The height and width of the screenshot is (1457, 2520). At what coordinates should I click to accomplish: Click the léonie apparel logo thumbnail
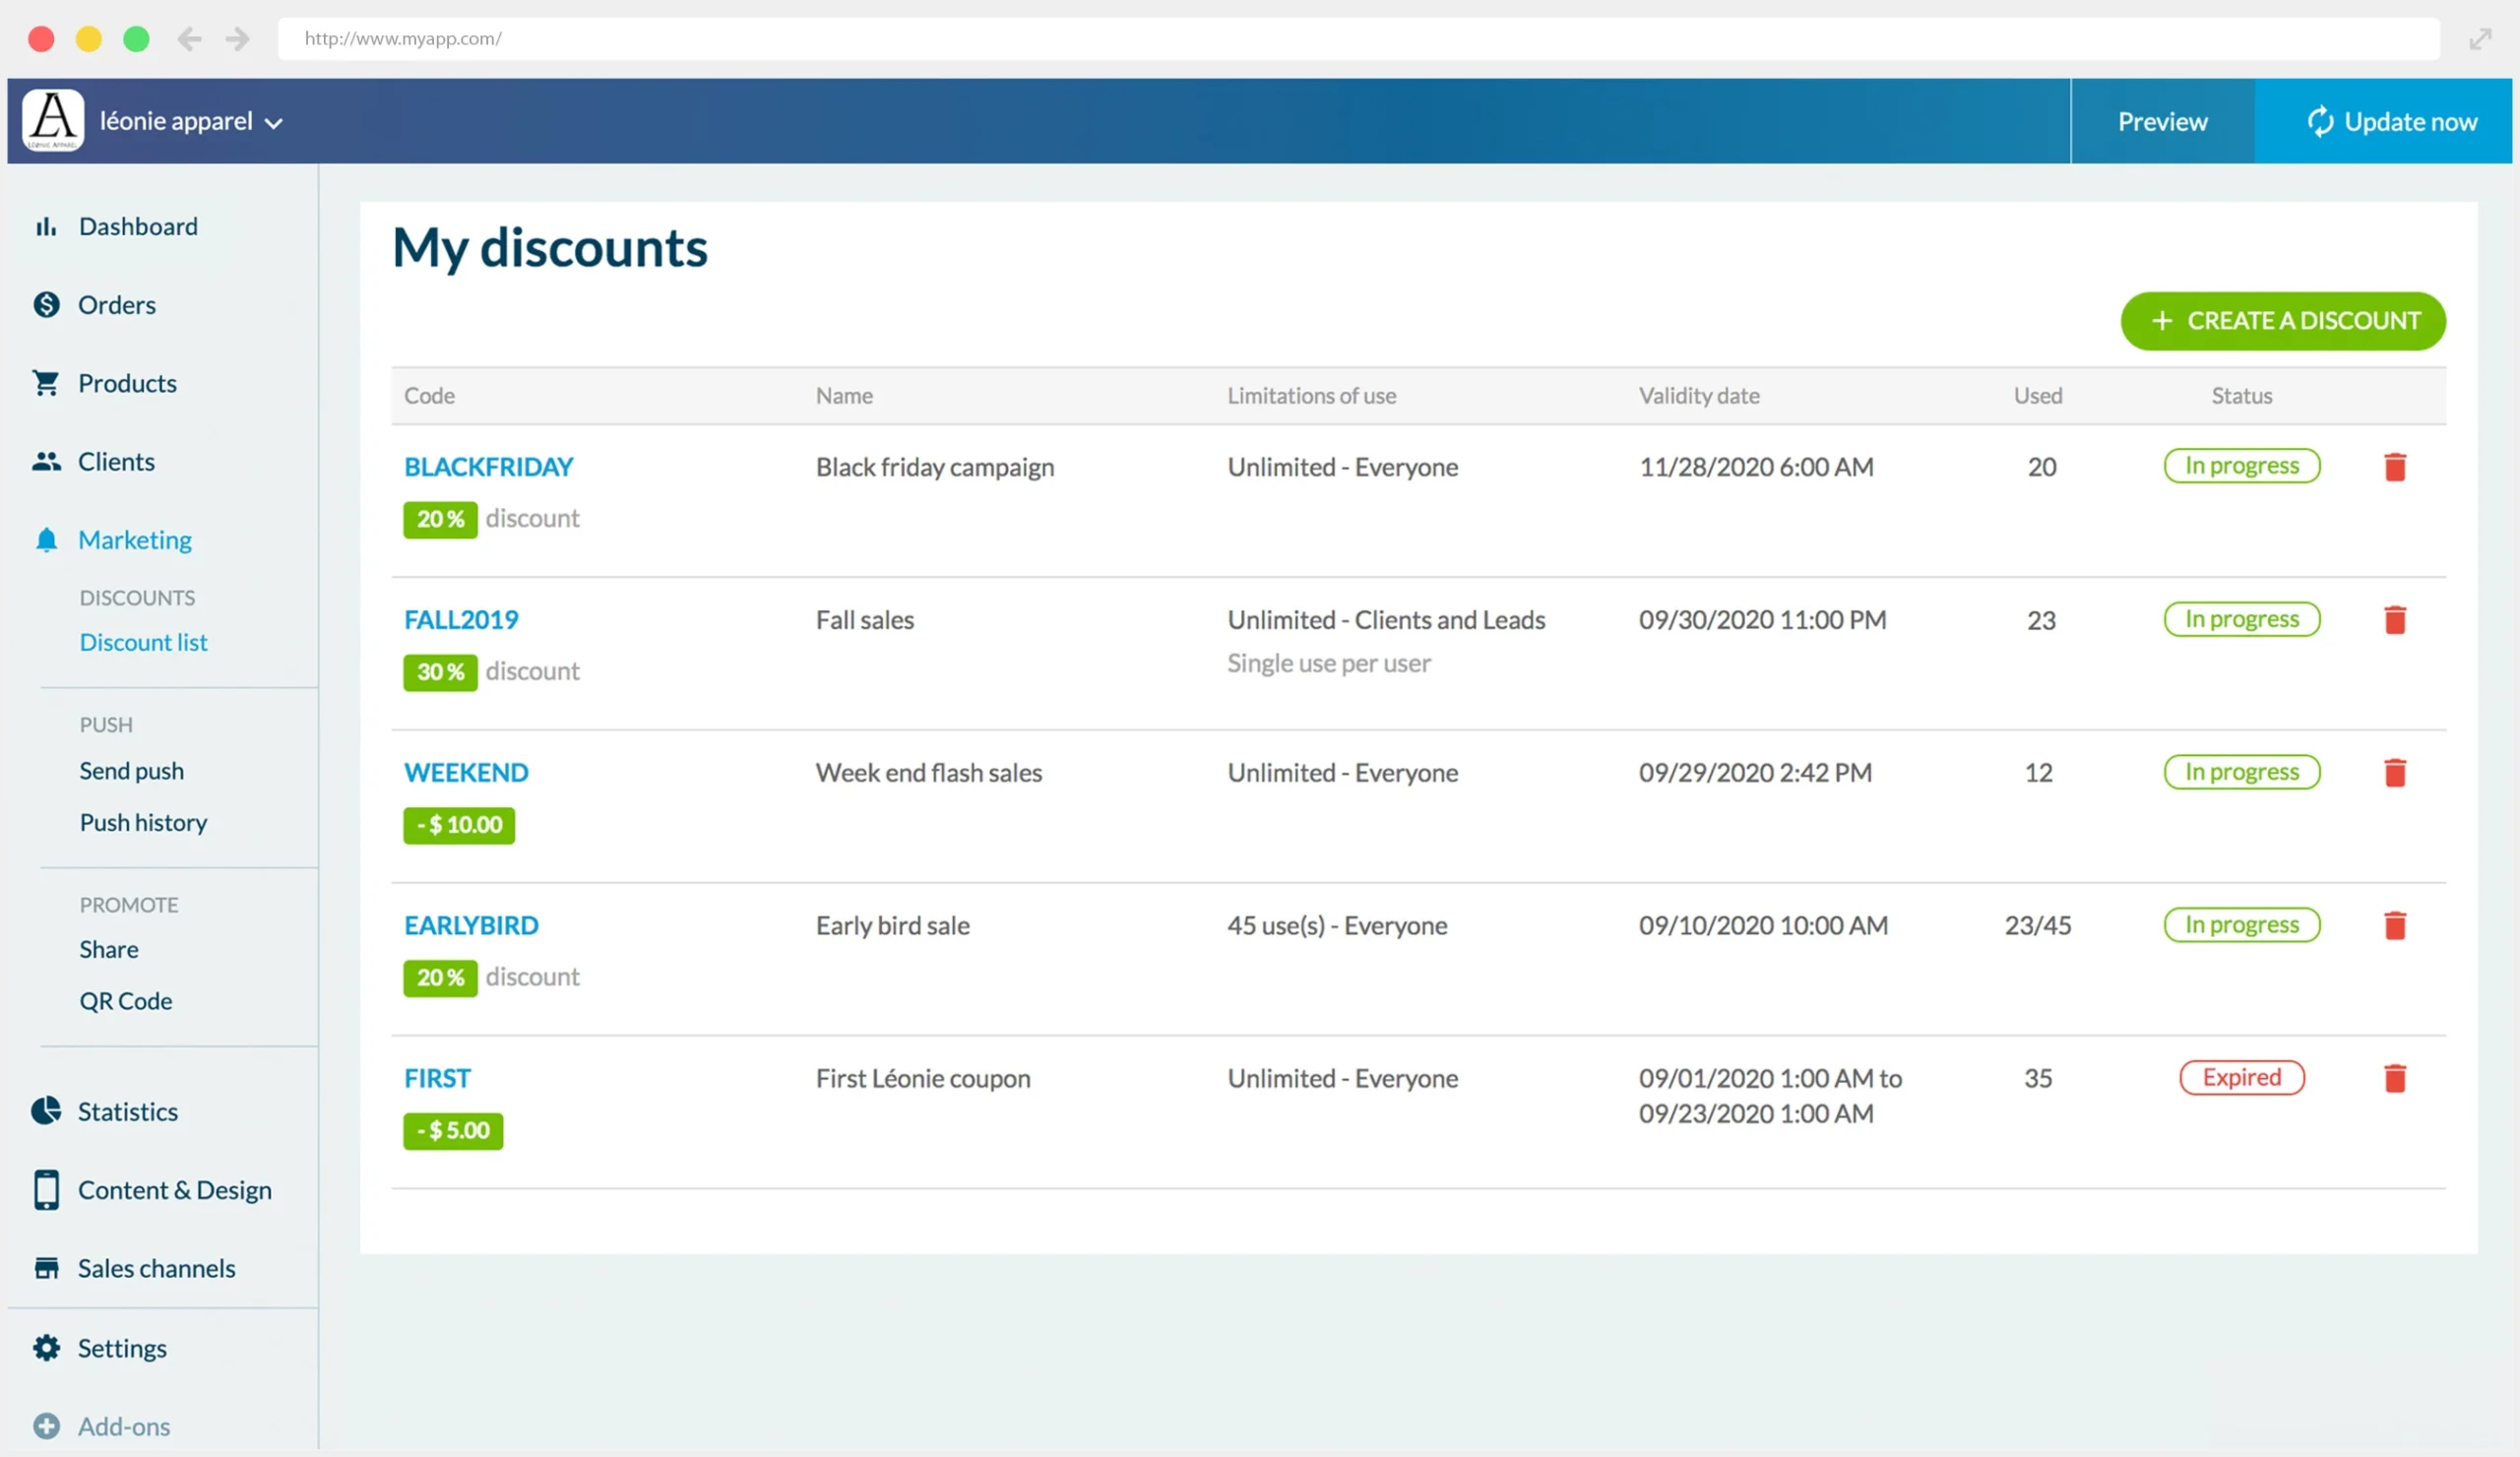tap(53, 121)
